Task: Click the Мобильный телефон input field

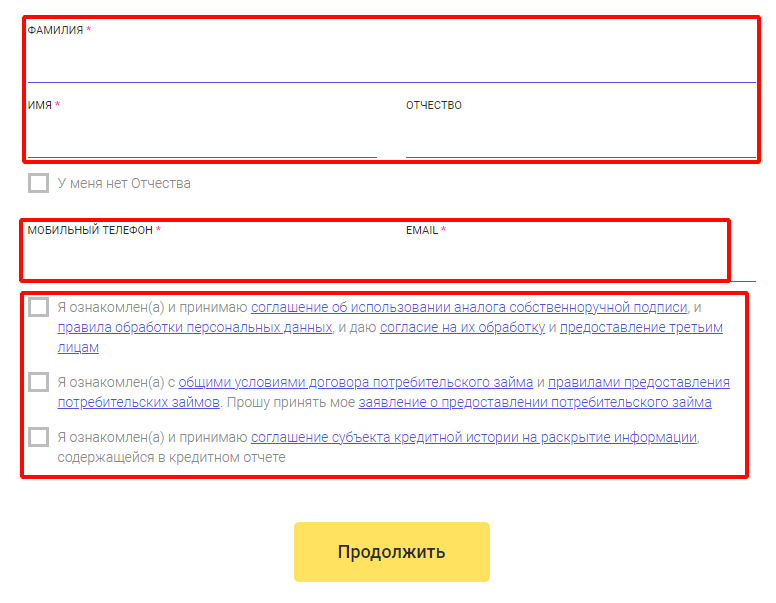Action: coord(202,261)
